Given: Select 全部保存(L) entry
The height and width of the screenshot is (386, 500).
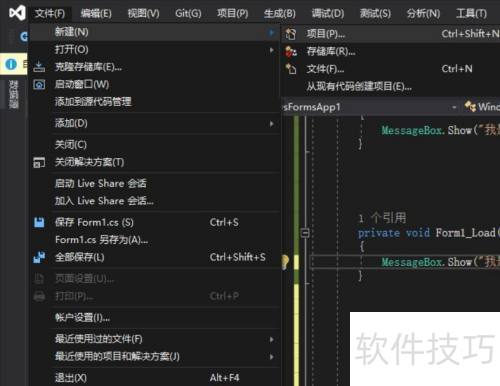Looking at the screenshot, I should click(155, 257).
